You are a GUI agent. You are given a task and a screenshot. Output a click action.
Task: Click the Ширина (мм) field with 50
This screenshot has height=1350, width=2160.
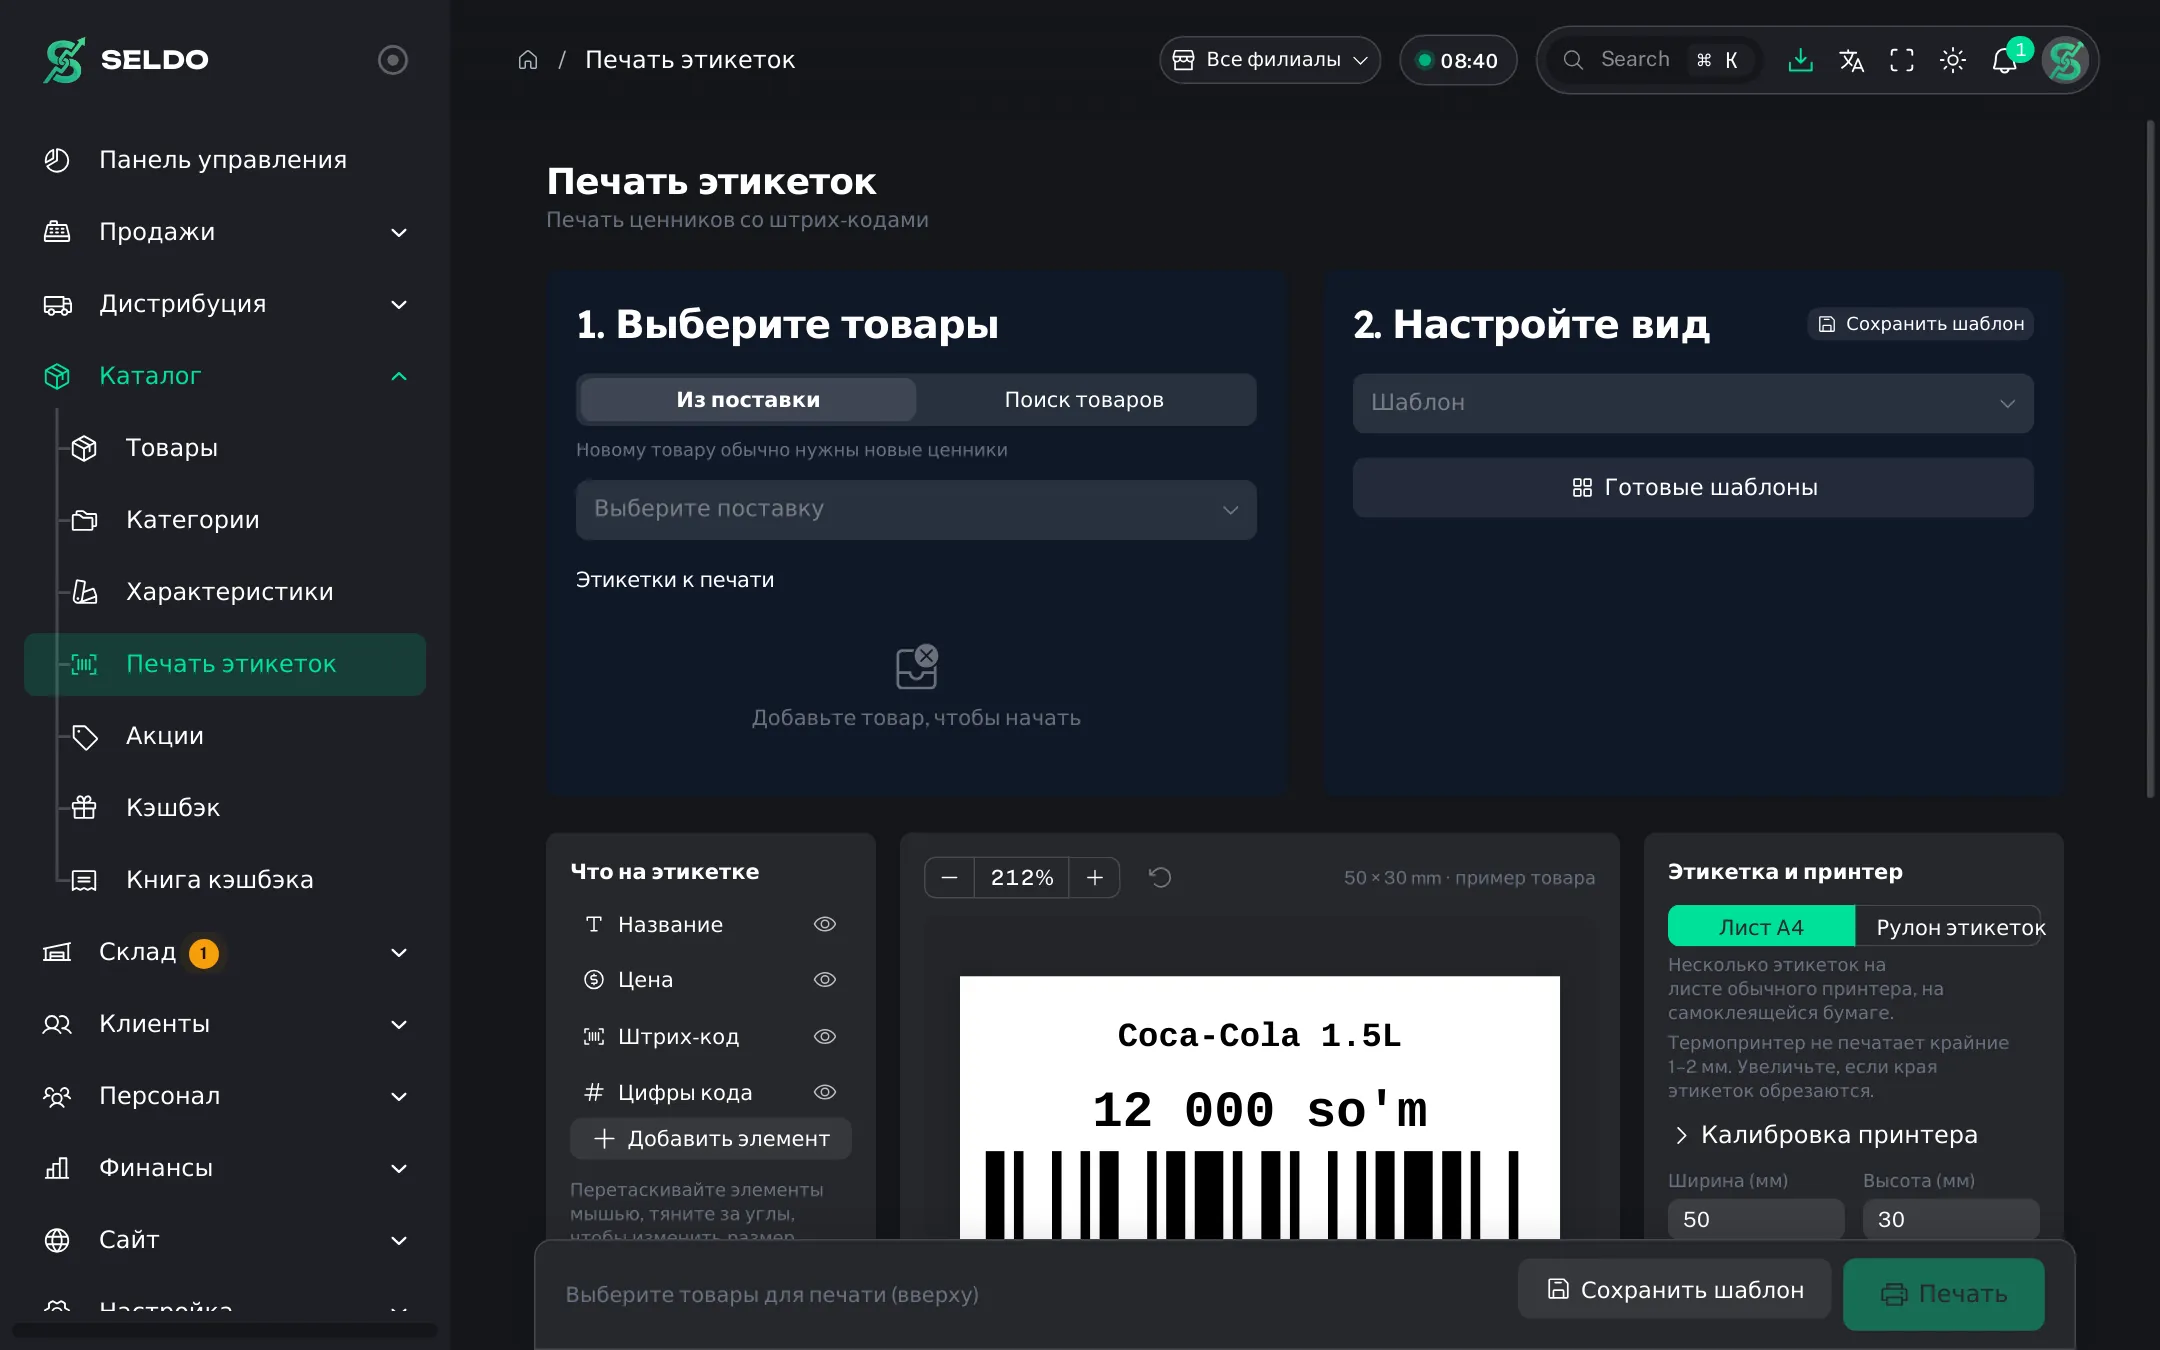tap(1756, 1220)
